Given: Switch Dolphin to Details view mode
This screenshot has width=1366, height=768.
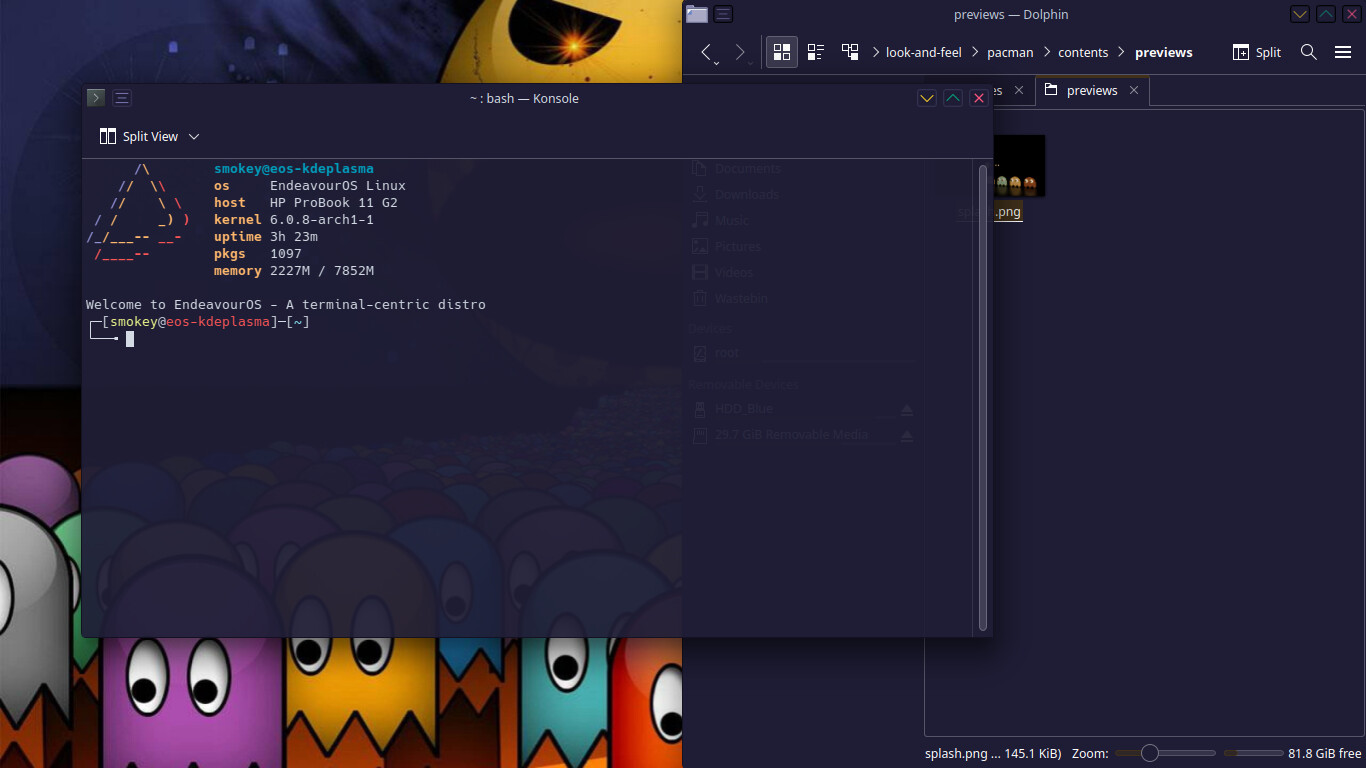Looking at the screenshot, I should (x=850, y=52).
